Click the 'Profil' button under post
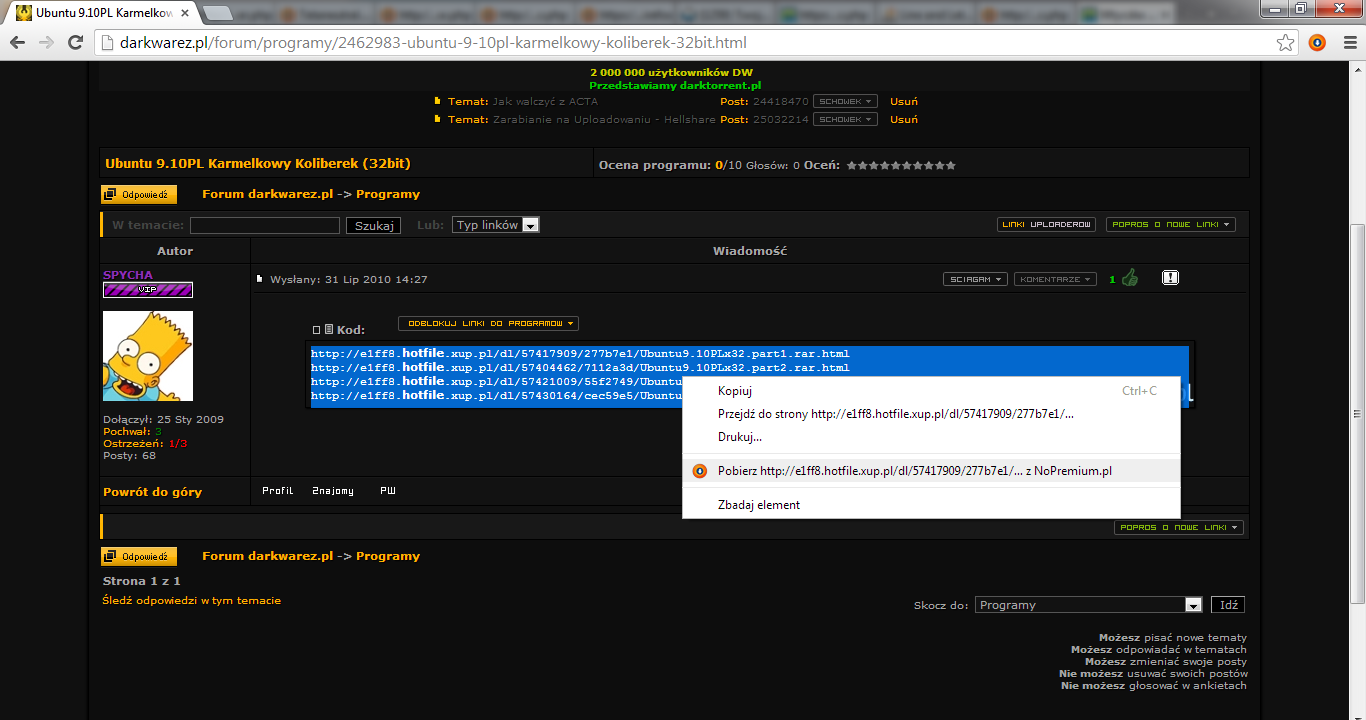 pos(278,491)
